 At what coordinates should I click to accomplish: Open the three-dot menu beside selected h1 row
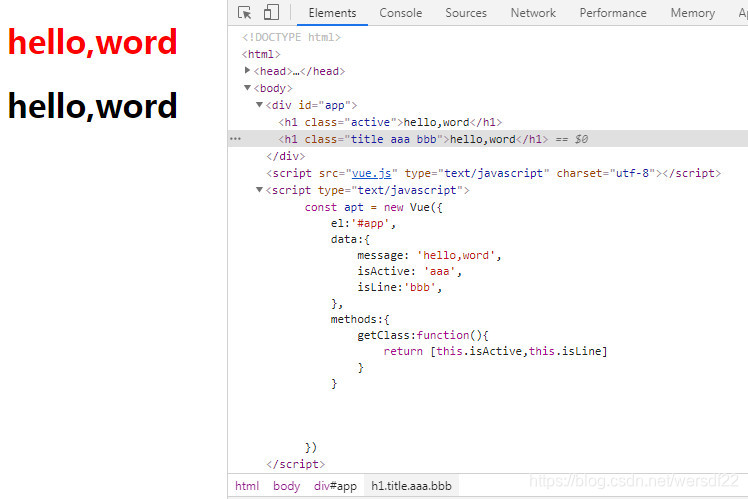[235, 139]
